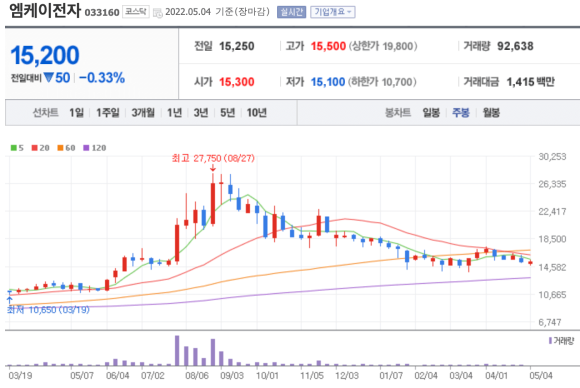Select the 1주일 line chart period
580x388 pixels.
click(x=108, y=112)
